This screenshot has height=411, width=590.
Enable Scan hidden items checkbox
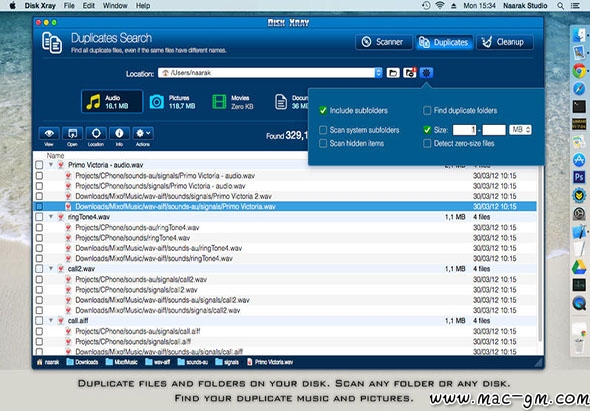[323, 143]
